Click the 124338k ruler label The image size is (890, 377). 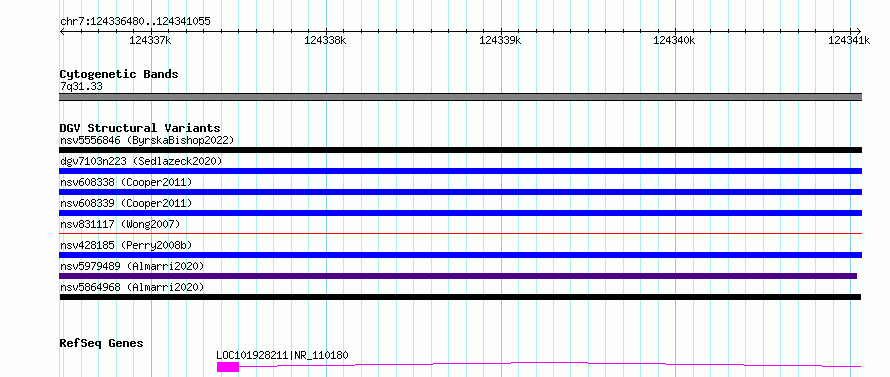click(x=325, y=40)
